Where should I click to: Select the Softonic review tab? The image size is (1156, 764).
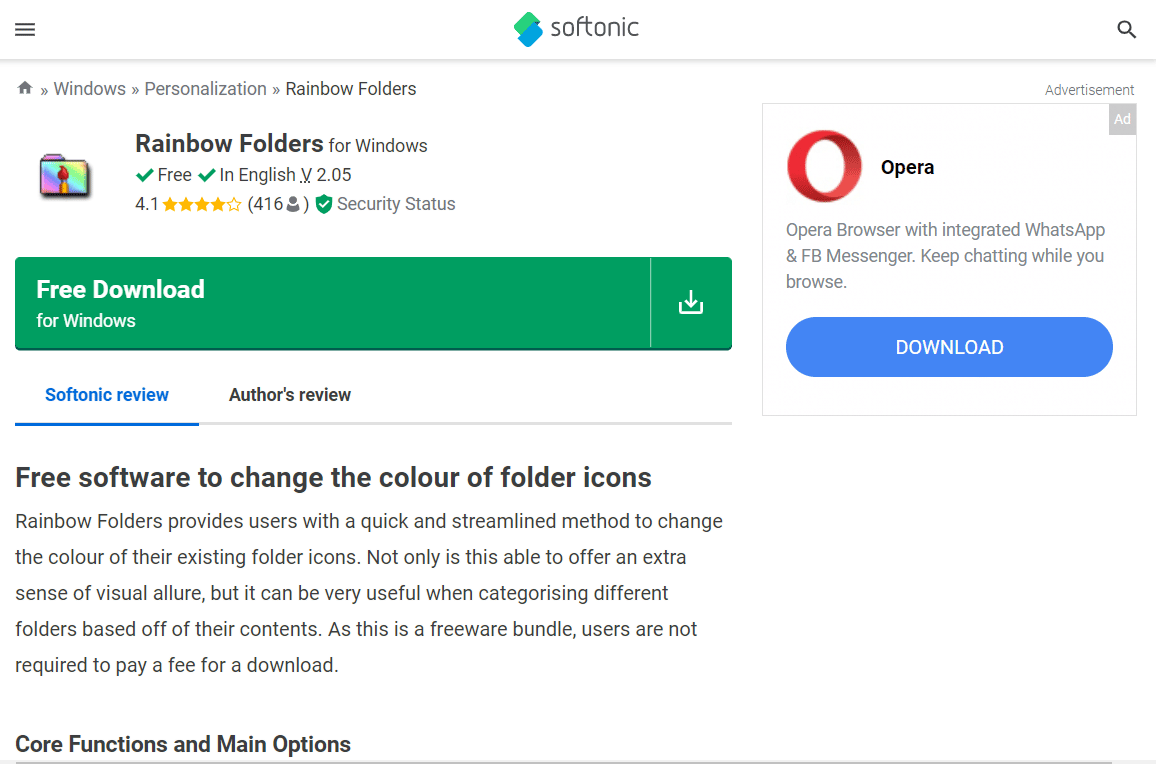pos(107,395)
